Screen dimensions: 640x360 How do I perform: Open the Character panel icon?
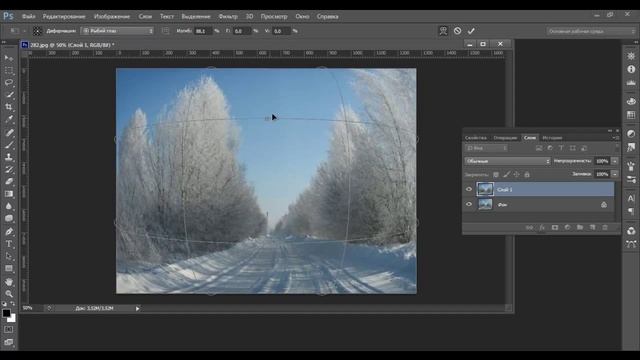tap(631, 198)
